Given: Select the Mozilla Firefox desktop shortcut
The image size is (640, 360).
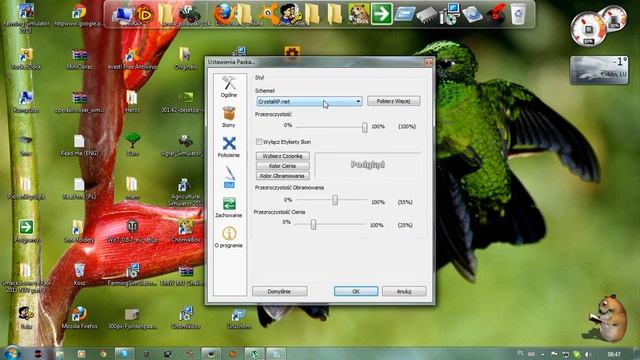Looking at the screenshot, I should coord(79,318).
